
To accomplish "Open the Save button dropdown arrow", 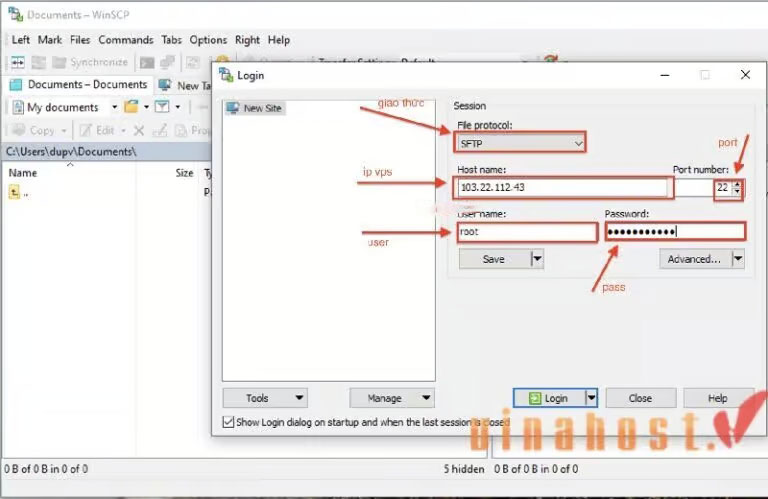I will tap(537, 259).
